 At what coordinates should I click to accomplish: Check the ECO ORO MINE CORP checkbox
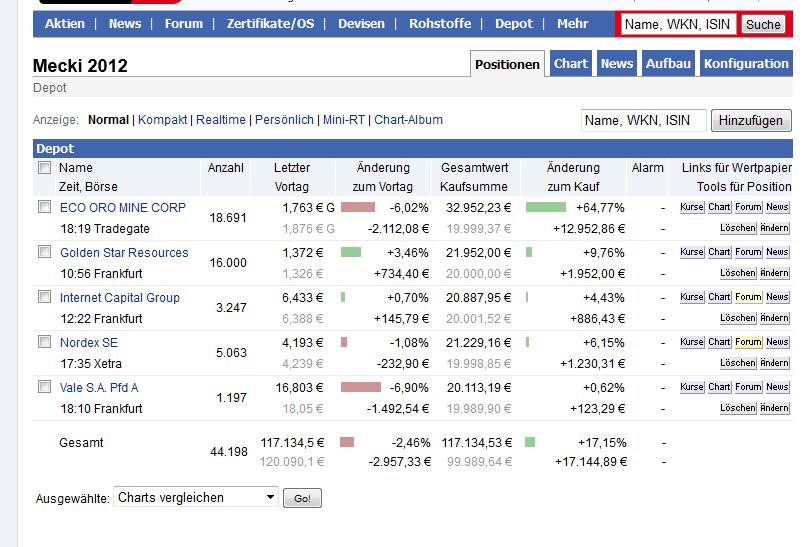[x=45, y=207]
